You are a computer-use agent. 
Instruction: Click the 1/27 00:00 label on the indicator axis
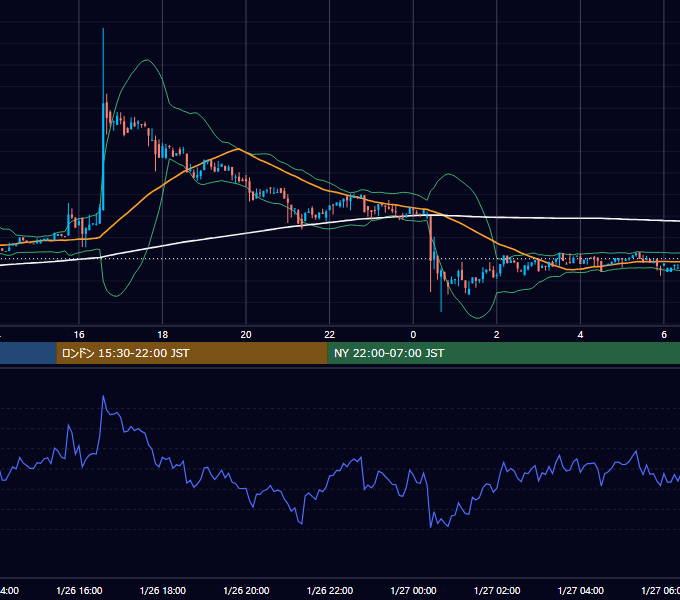point(413,590)
